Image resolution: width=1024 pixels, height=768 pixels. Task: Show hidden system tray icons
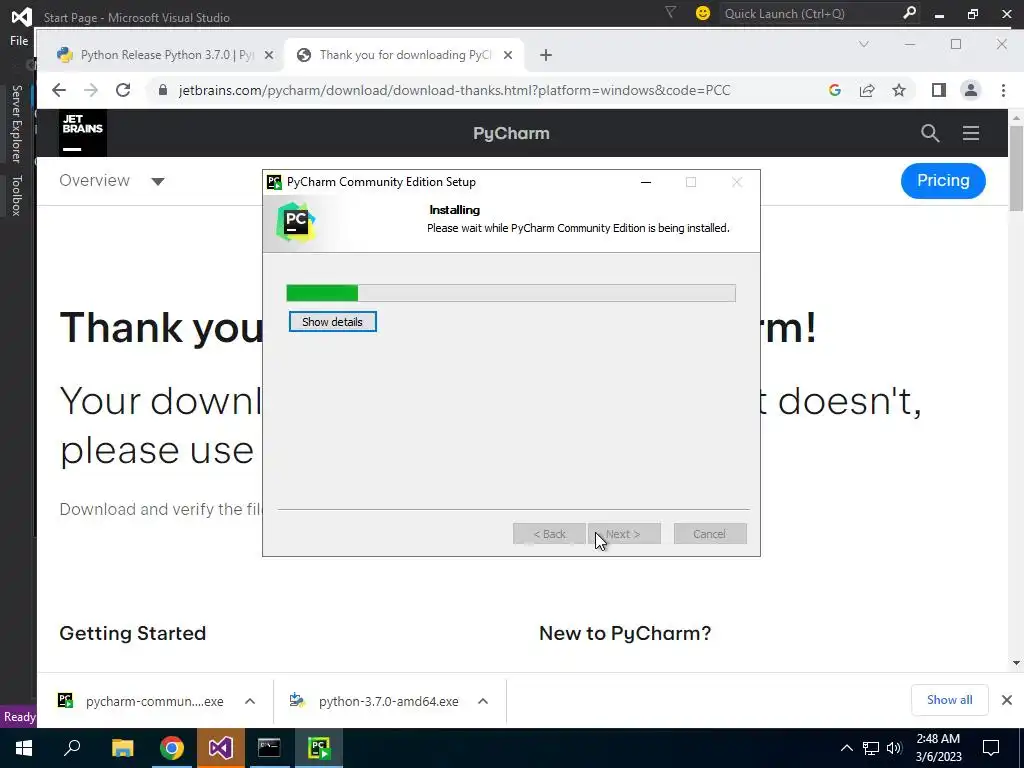[x=846, y=748]
